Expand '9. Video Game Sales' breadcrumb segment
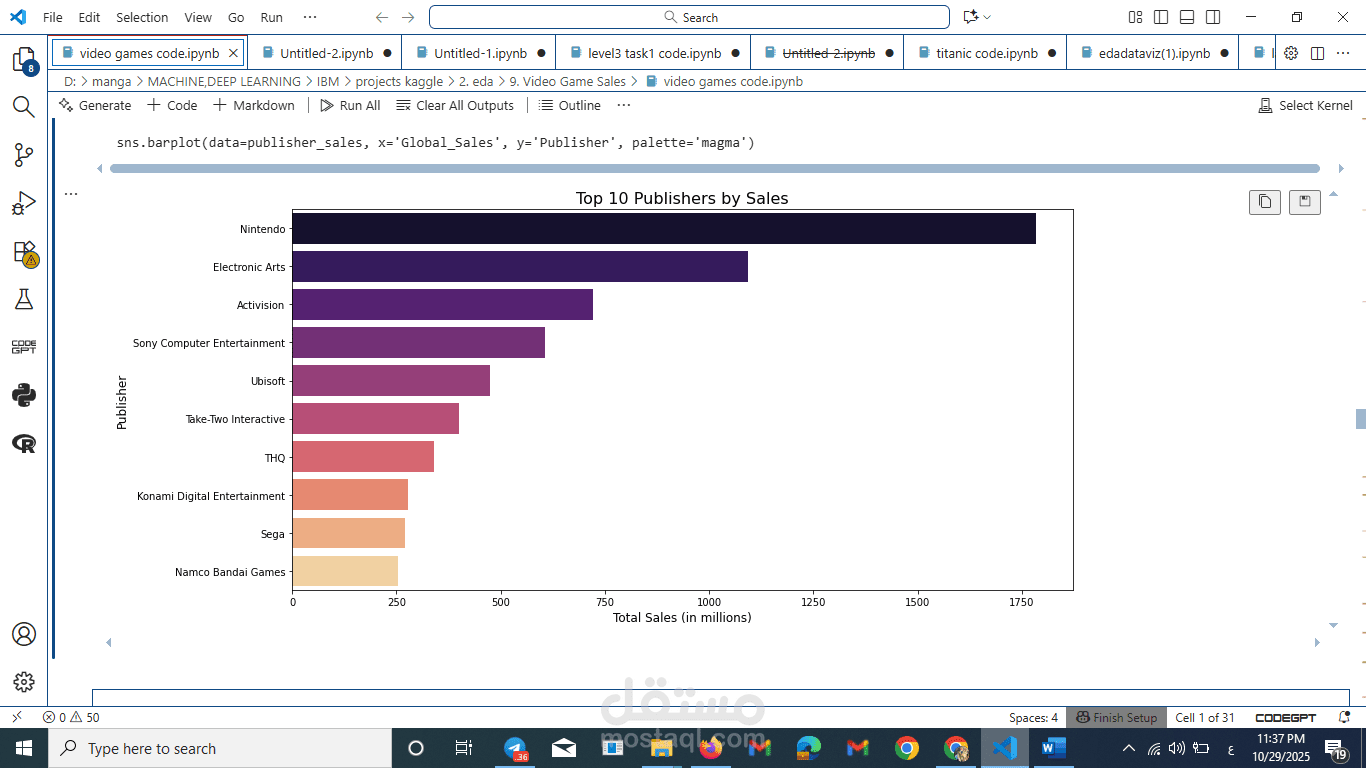The width and height of the screenshot is (1366, 768). tap(568, 81)
